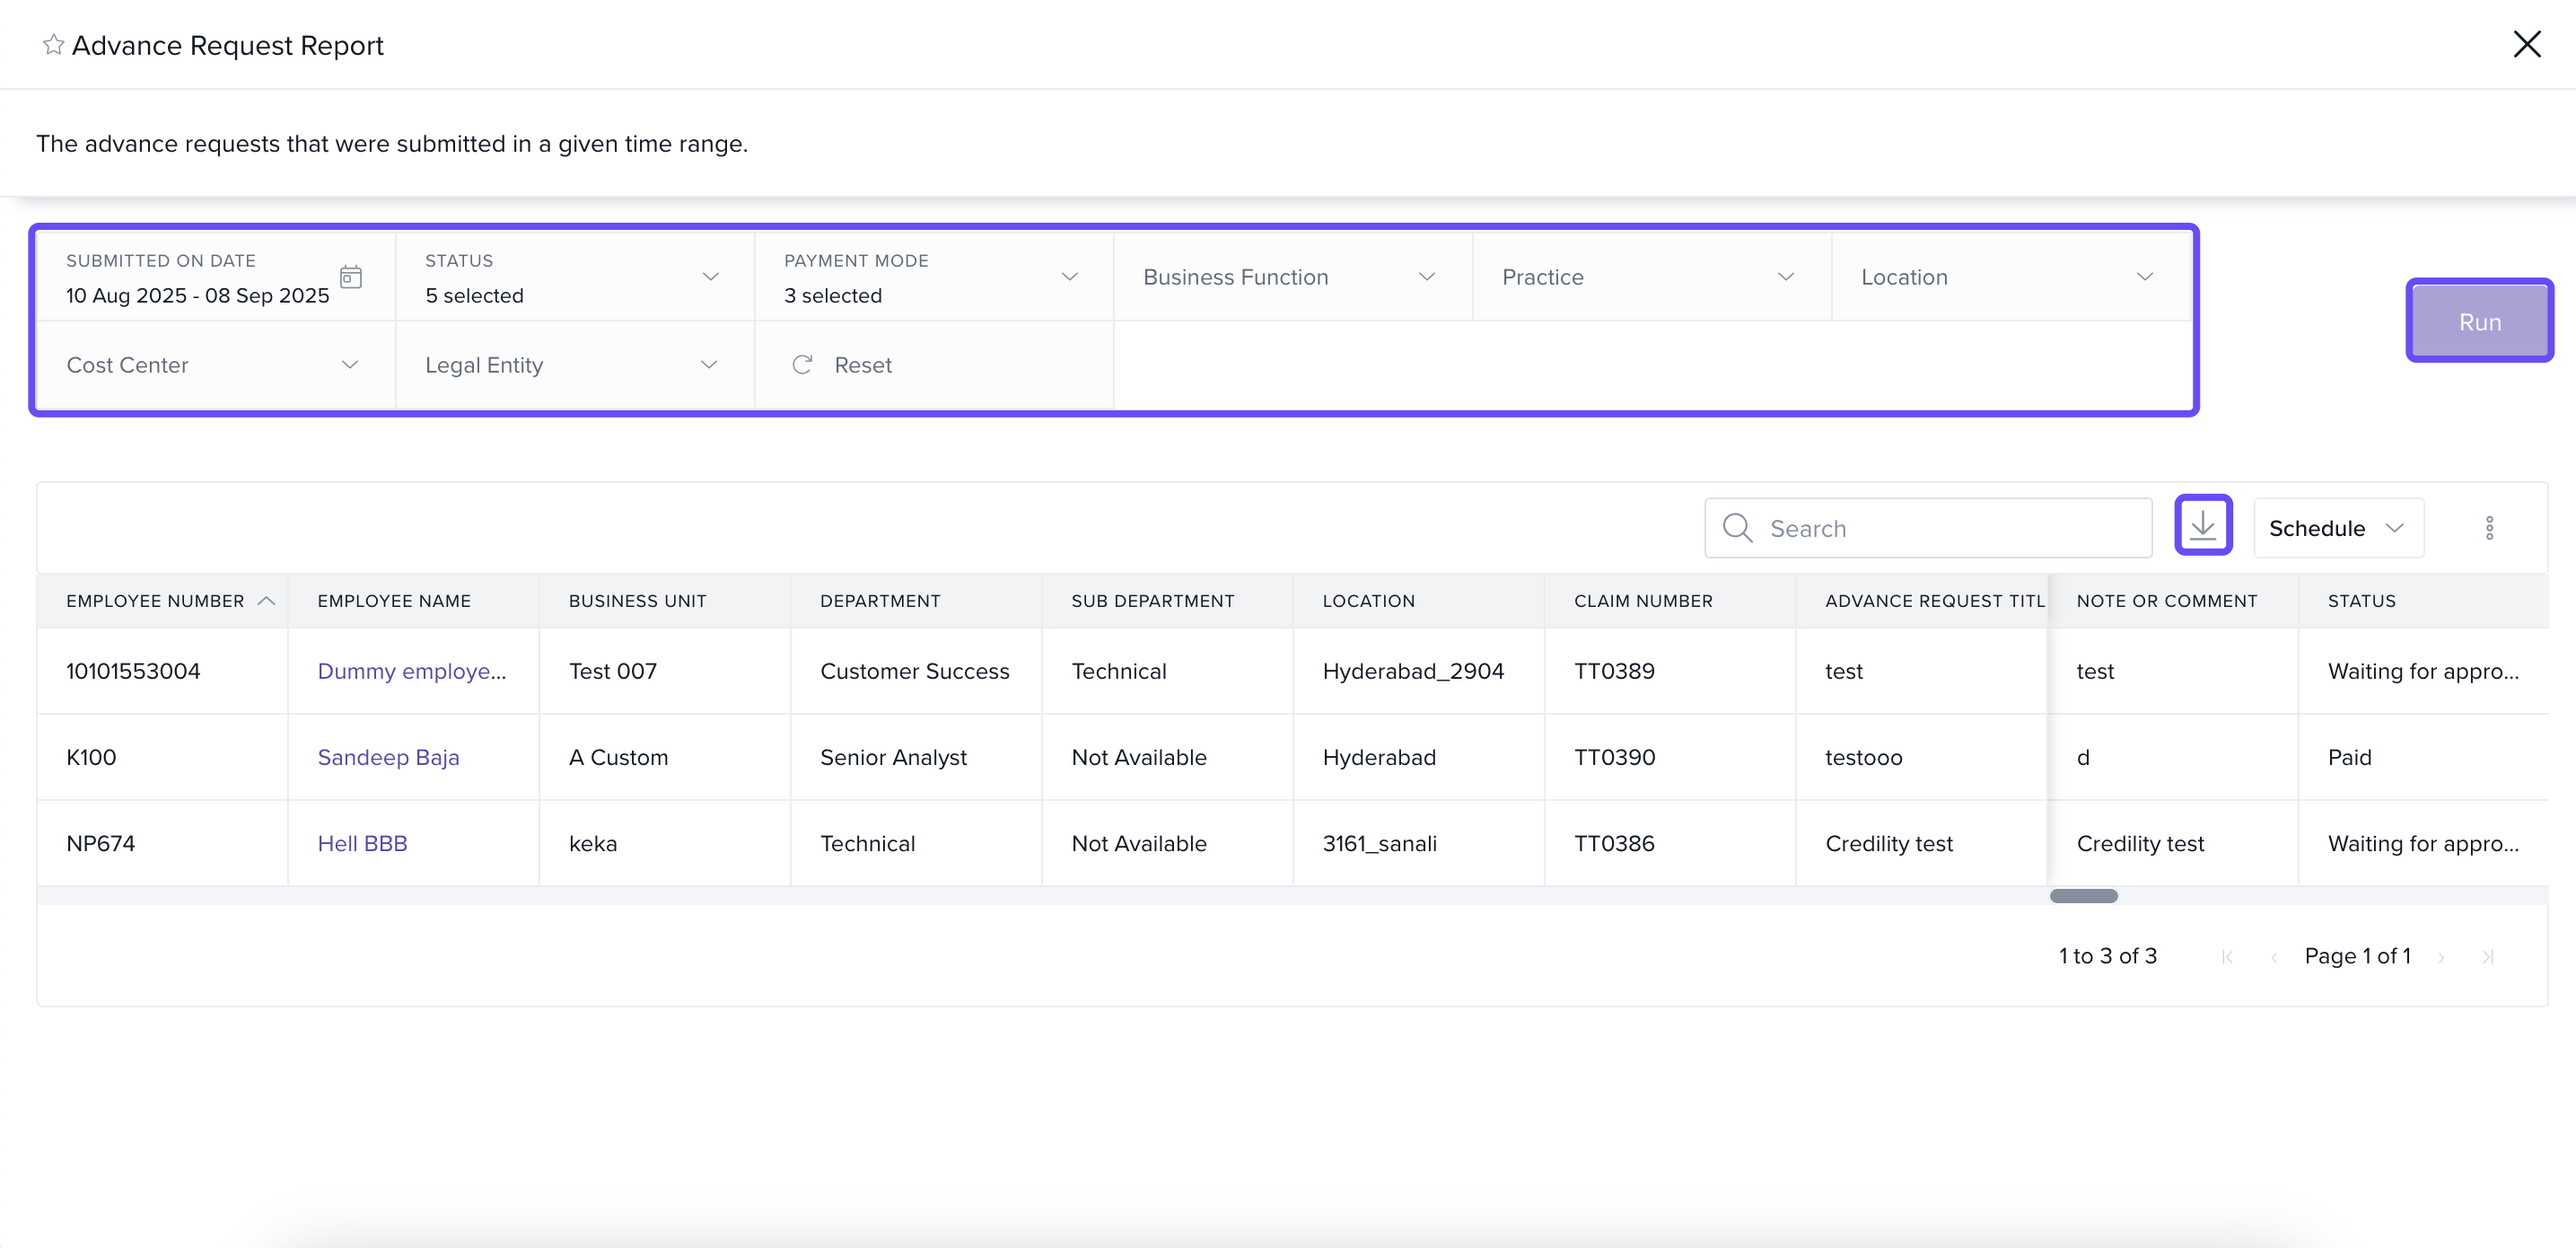Screen dimensions: 2576x1248
Task: Toggle the Employee Number sort arrow
Action: tap(266, 601)
